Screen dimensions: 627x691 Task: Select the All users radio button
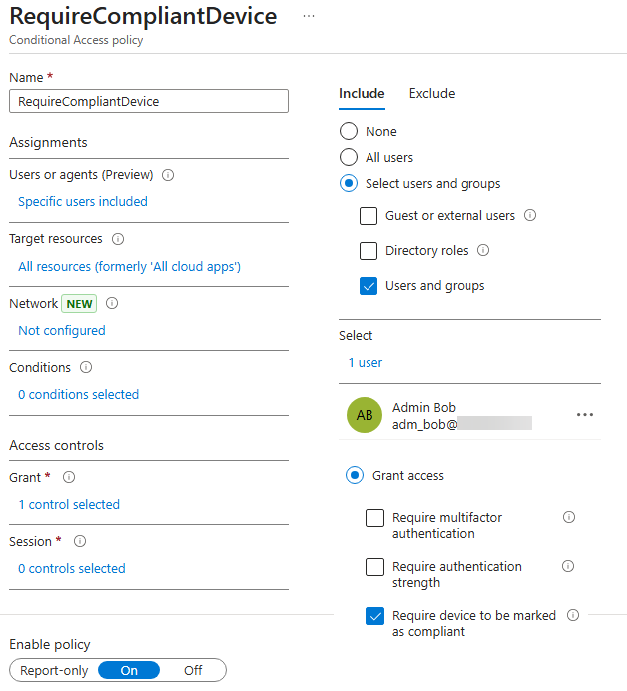(x=349, y=157)
